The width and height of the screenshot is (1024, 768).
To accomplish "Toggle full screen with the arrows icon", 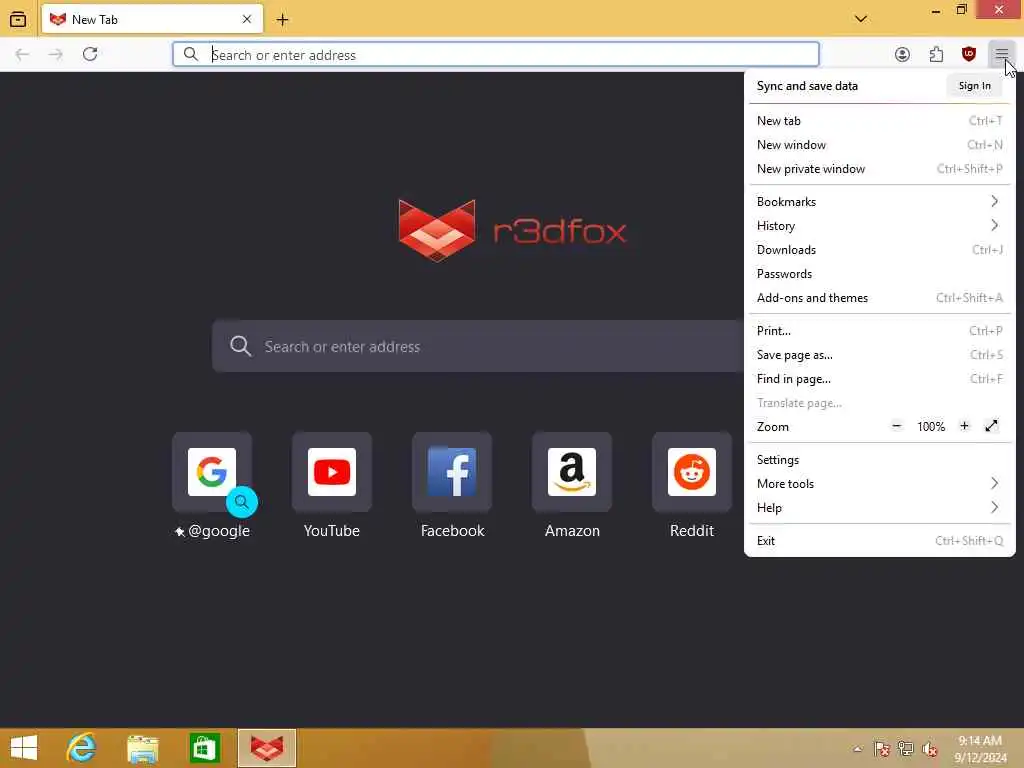I will coord(991,426).
